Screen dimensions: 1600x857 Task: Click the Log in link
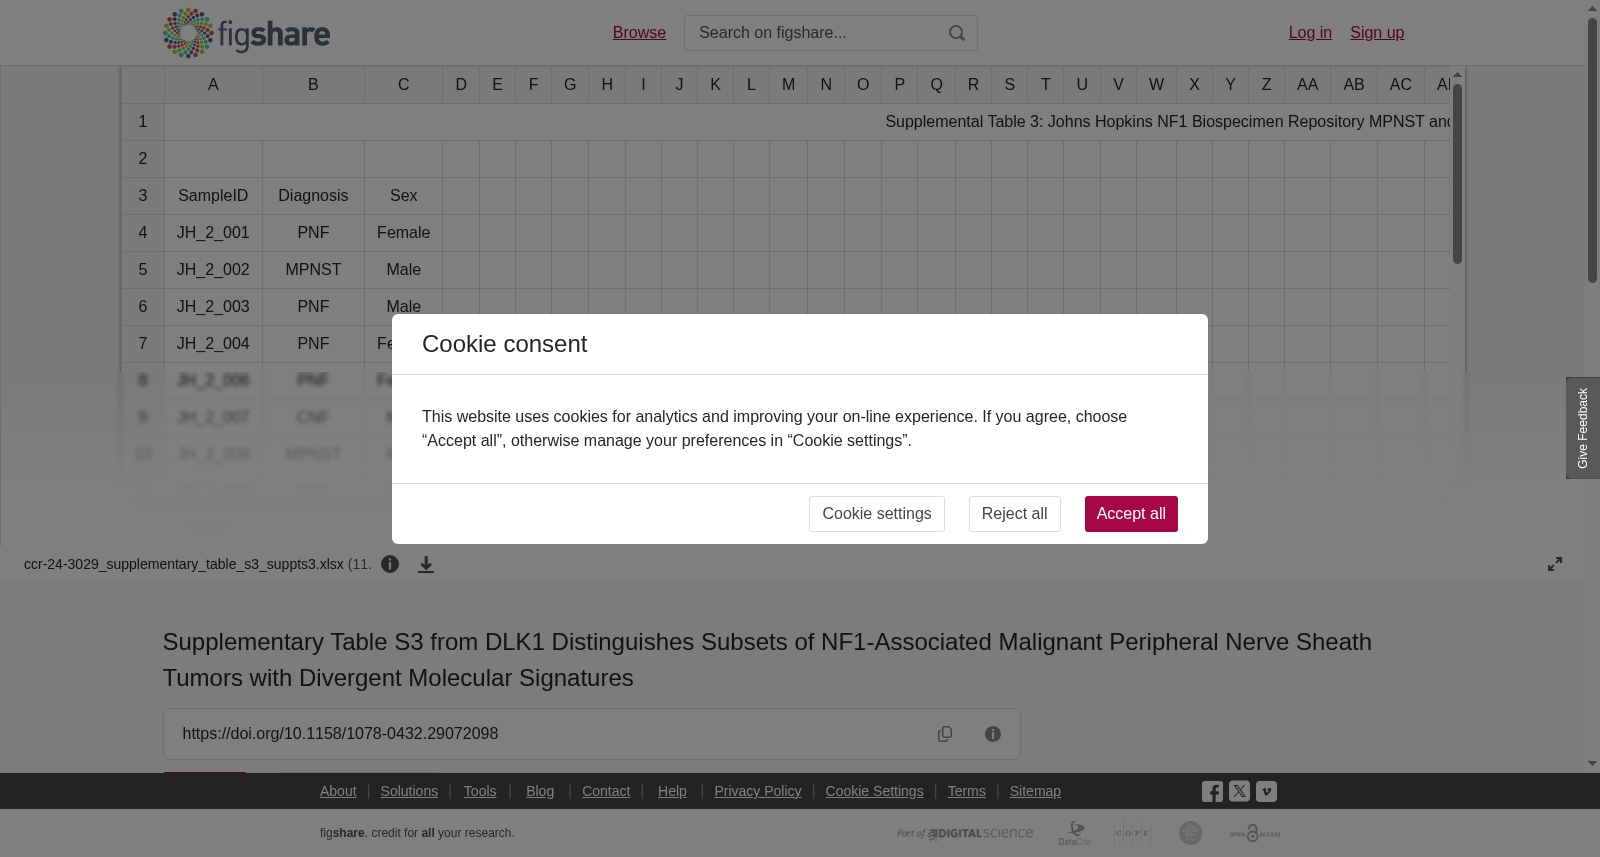pyautogui.click(x=1310, y=33)
